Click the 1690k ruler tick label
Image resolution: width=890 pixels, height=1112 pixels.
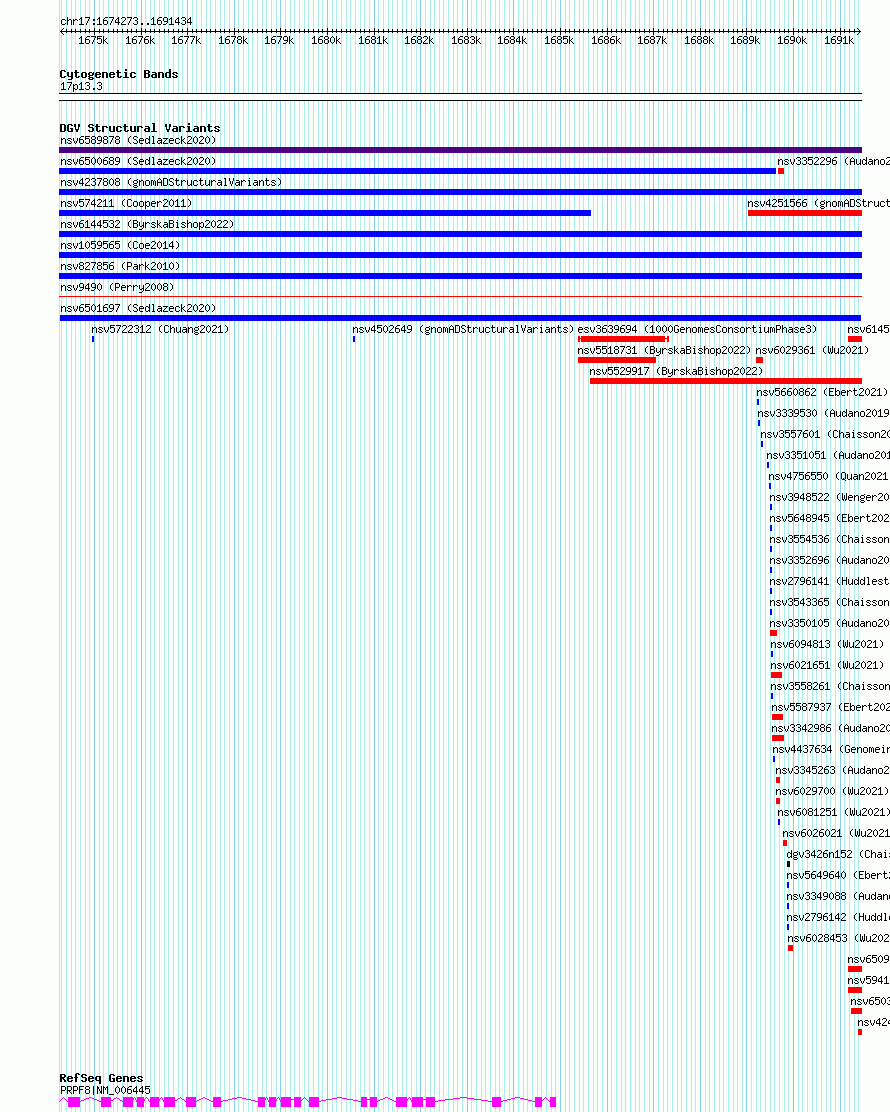pos(791,40)
